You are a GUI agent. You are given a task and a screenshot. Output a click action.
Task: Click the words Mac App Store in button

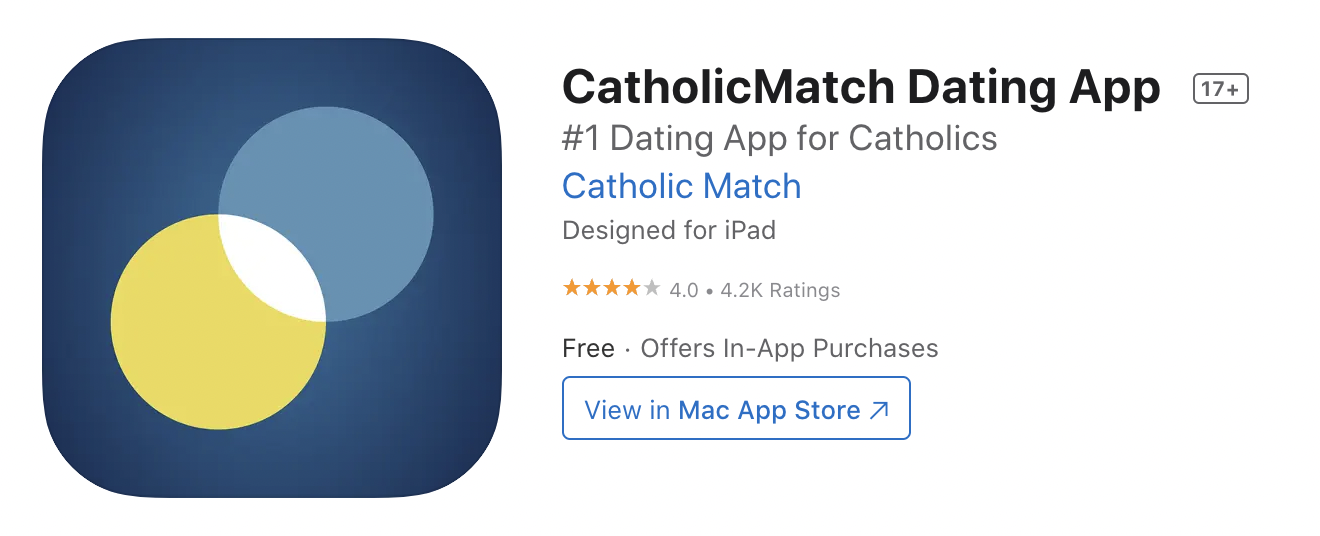click(x=769, y=410)
